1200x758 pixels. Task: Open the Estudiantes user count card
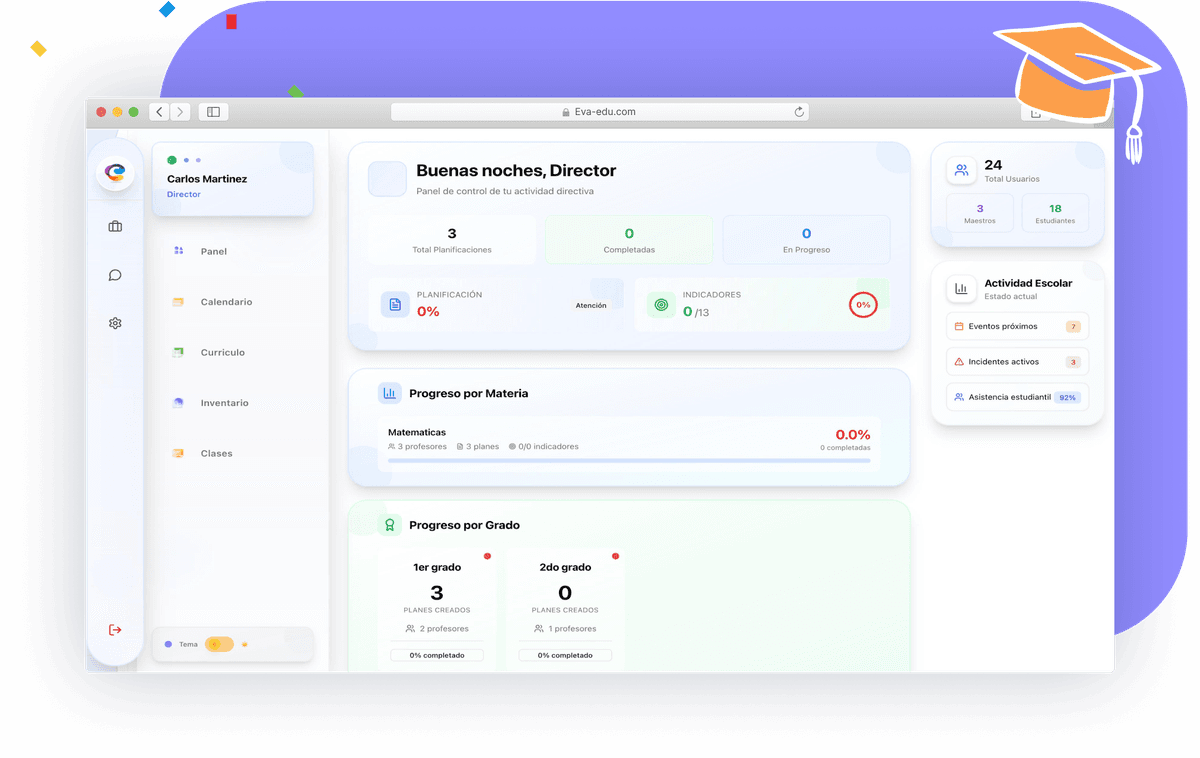tap(1055, 212)
